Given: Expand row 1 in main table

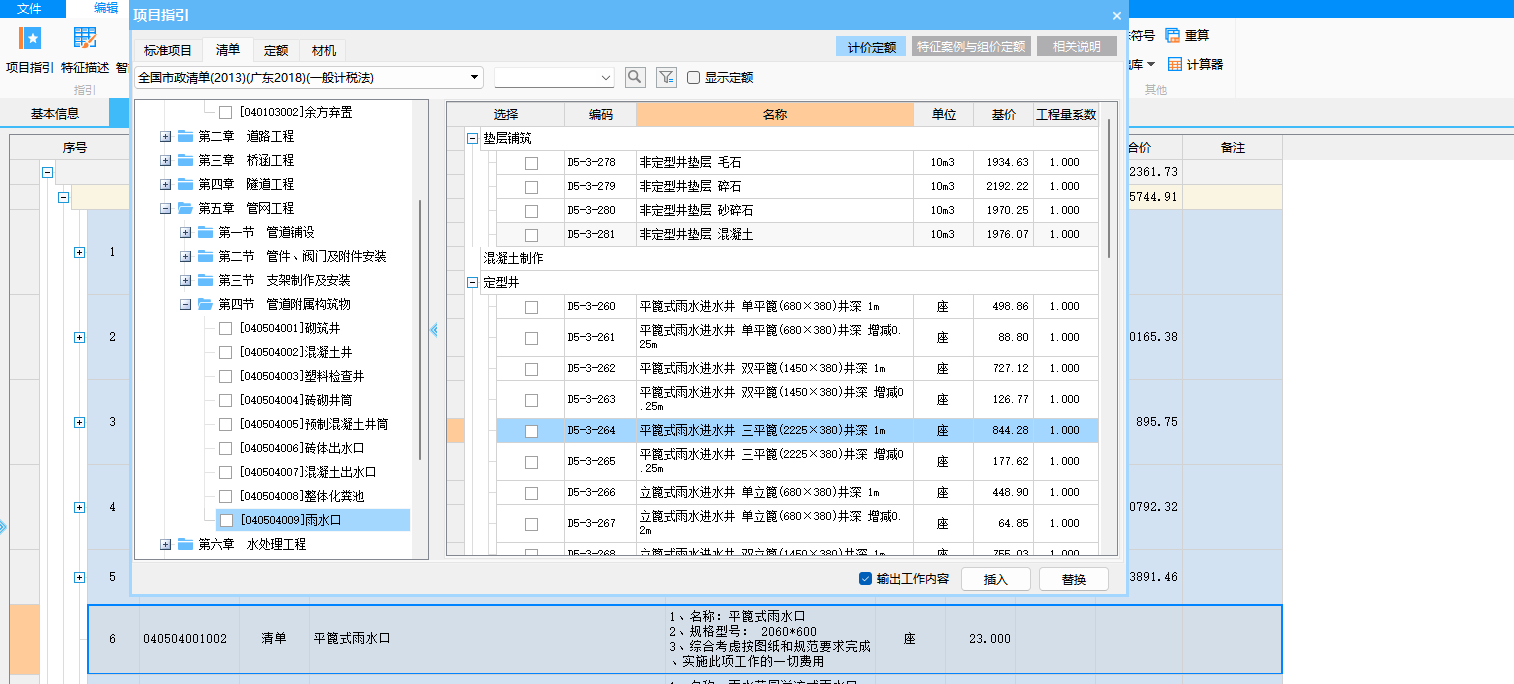Looking at the screenshot, I should (x=79, y=252).
